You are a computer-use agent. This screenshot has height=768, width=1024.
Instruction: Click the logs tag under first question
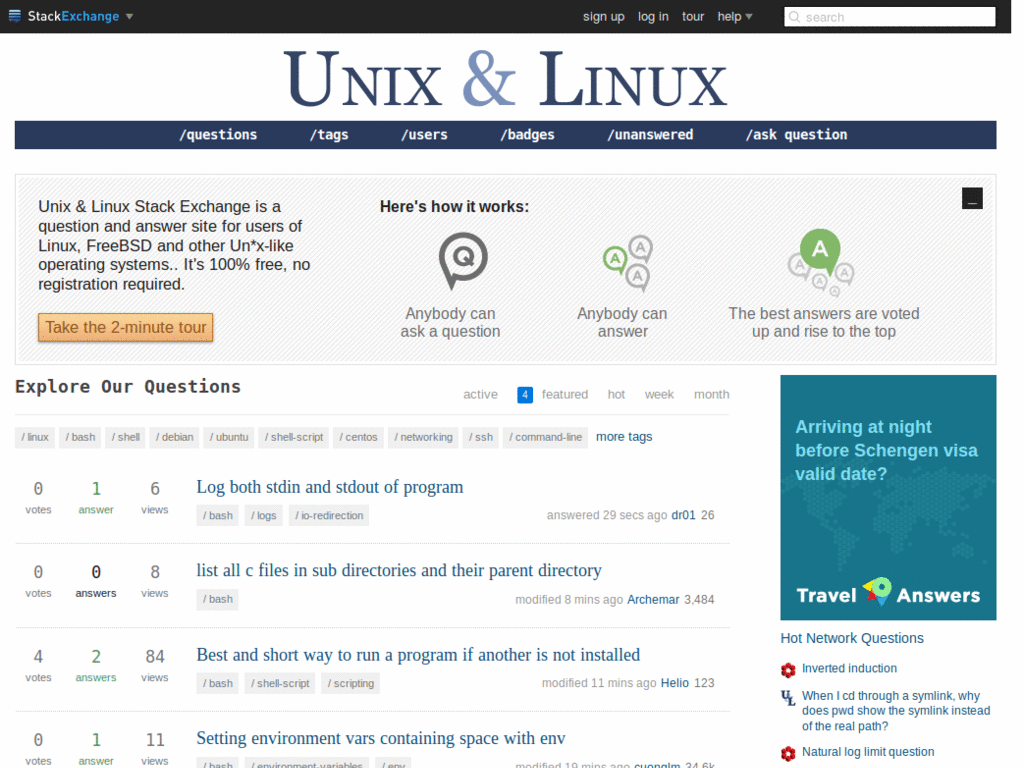264,515
